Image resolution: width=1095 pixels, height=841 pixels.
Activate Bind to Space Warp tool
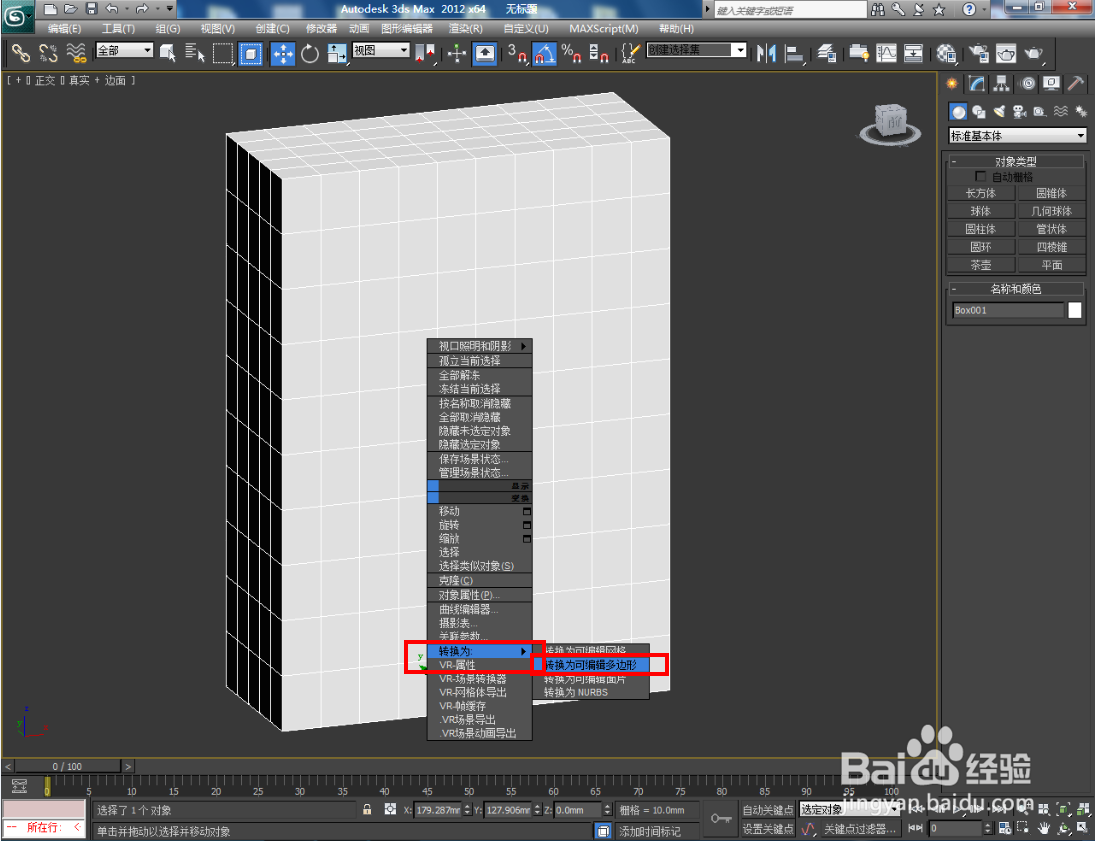(75, 53)
